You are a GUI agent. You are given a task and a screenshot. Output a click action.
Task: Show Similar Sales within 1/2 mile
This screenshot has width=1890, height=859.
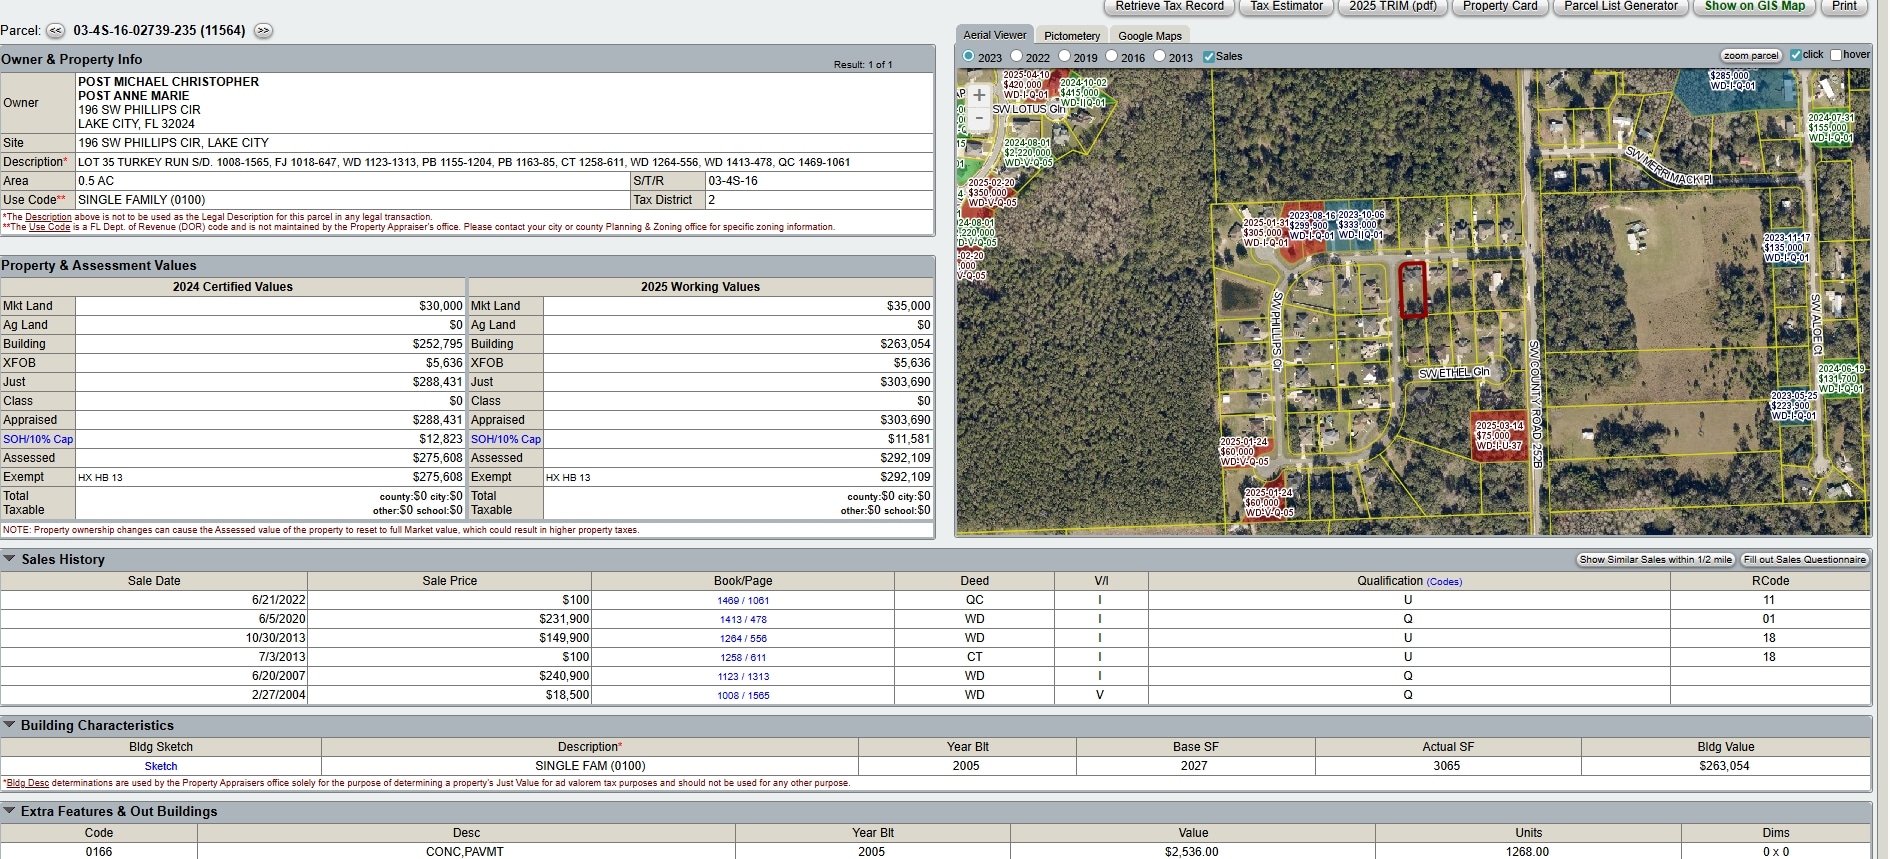click(x=1655, y=560)
